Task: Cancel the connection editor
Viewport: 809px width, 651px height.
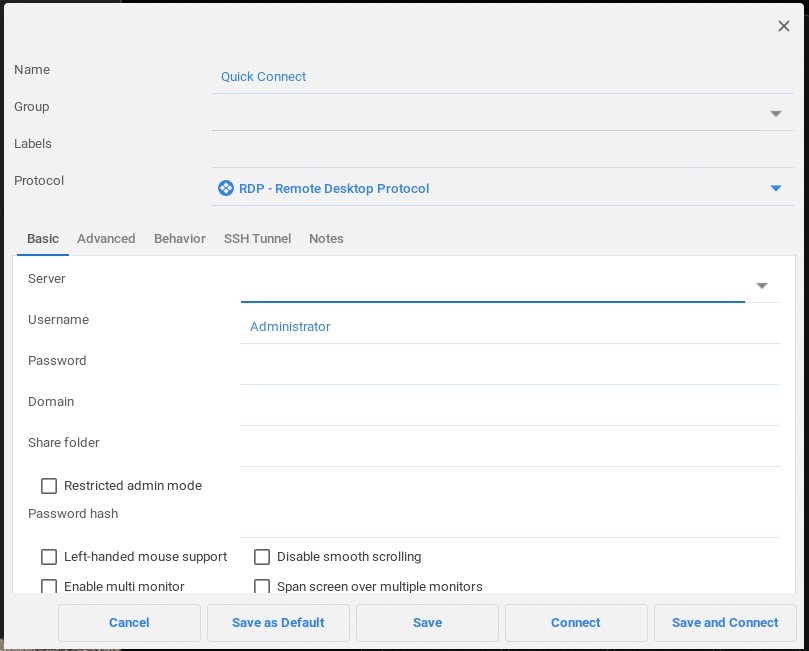Action: 129,622
